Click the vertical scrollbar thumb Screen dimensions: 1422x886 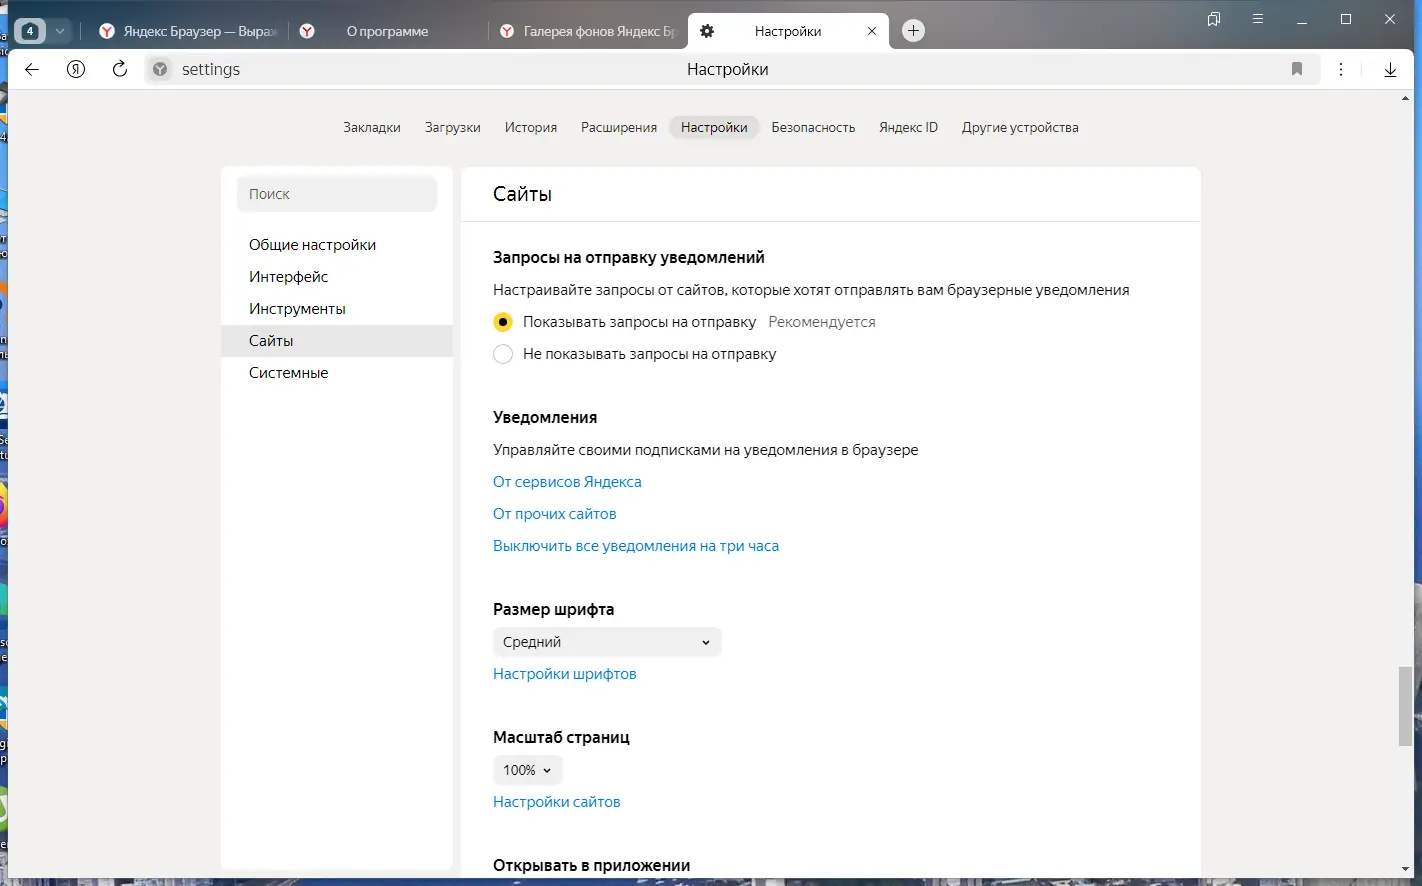point(1406,706)
